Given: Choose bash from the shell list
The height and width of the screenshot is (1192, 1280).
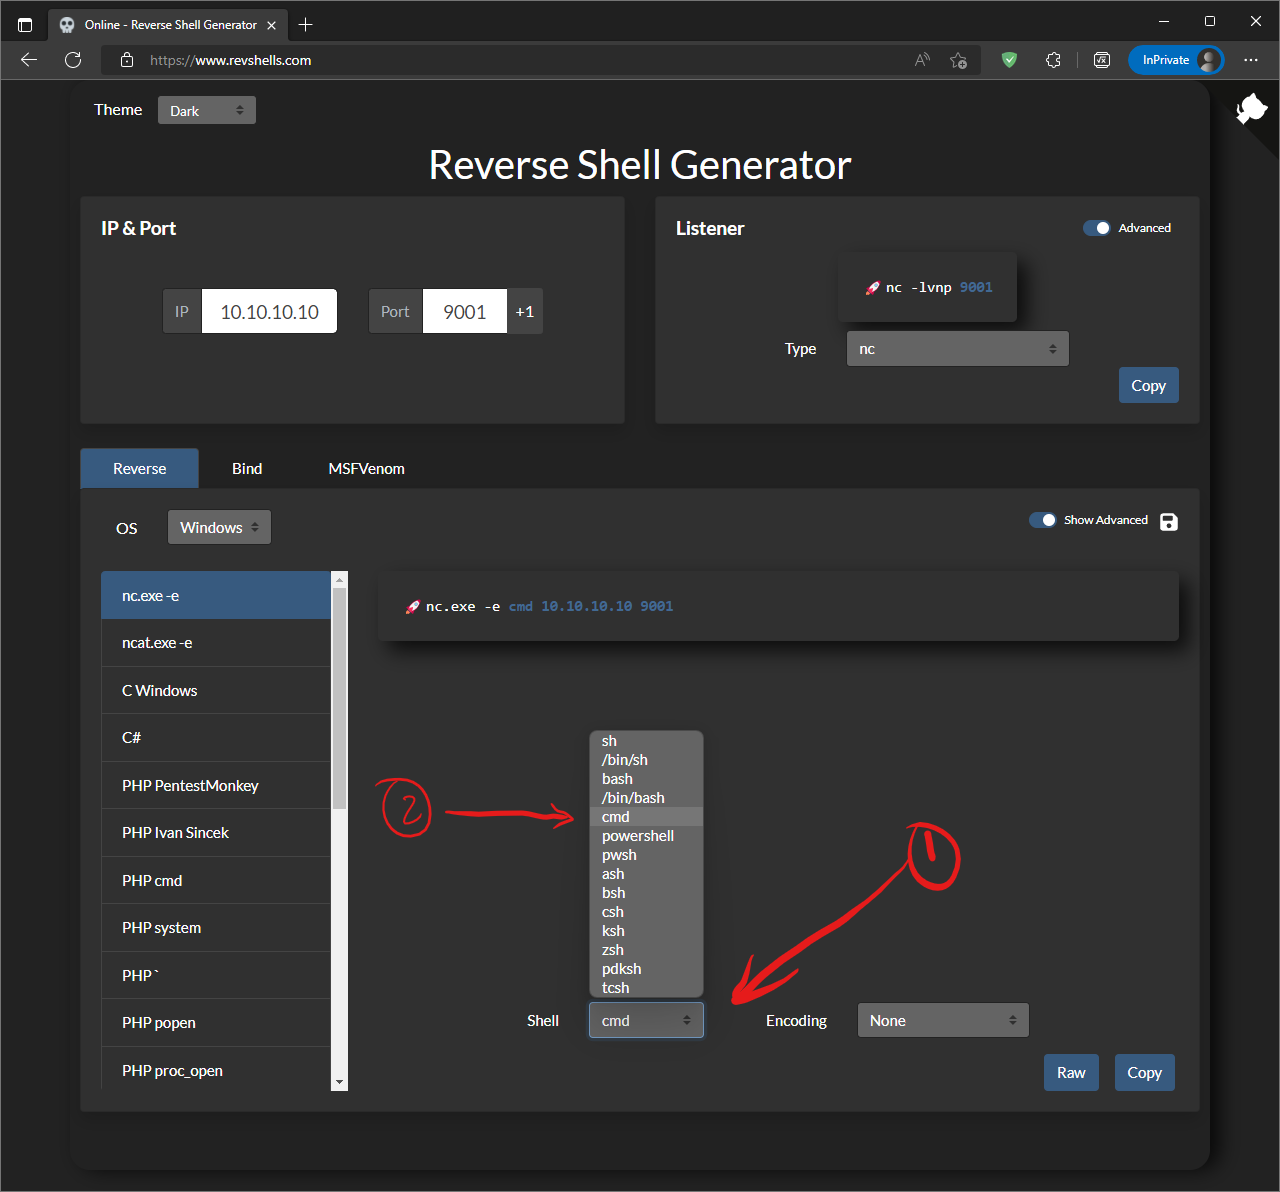Looking at the screenshot, I should click(646, 779).
